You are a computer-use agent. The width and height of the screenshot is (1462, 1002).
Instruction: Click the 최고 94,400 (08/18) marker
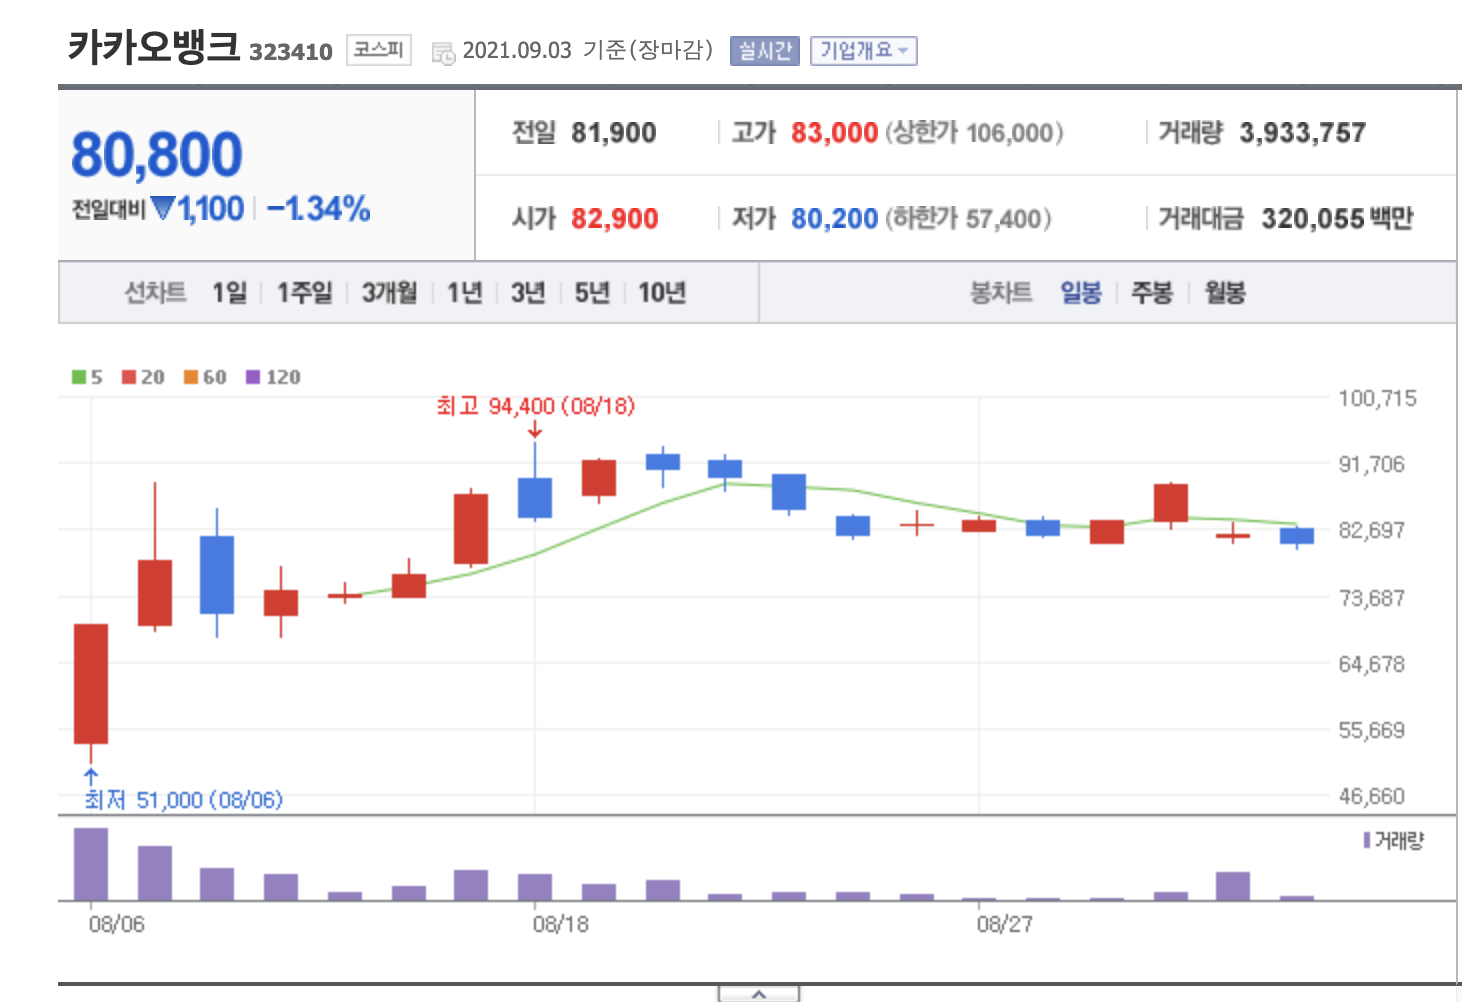536,406
